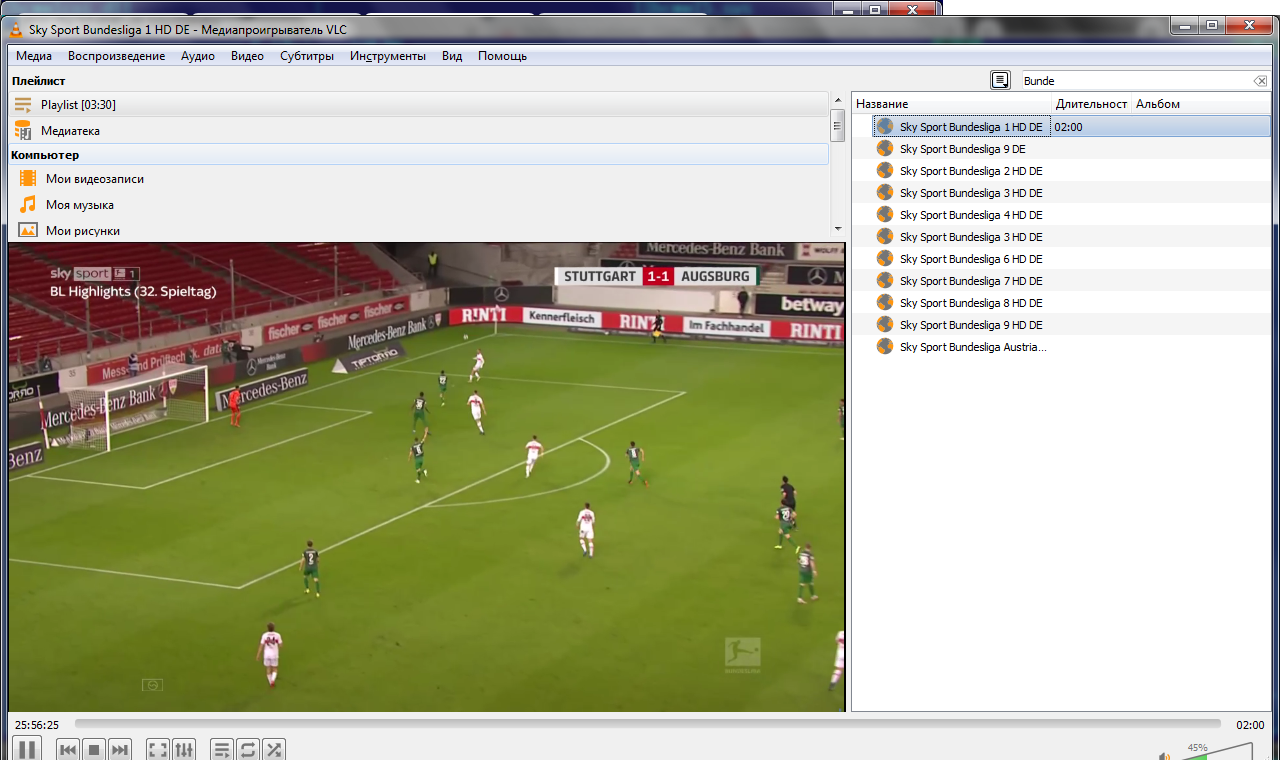Click the VLC cone icon in title bar
The image size is (1280, 760).
17,29
